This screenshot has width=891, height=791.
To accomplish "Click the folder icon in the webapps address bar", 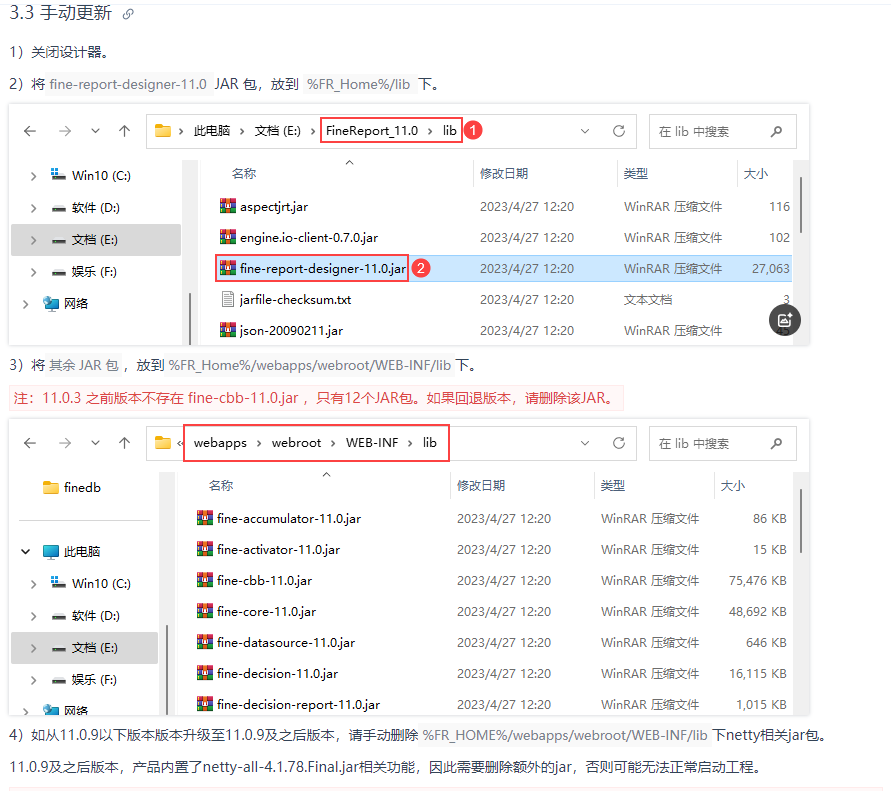I will pos(163,442).
